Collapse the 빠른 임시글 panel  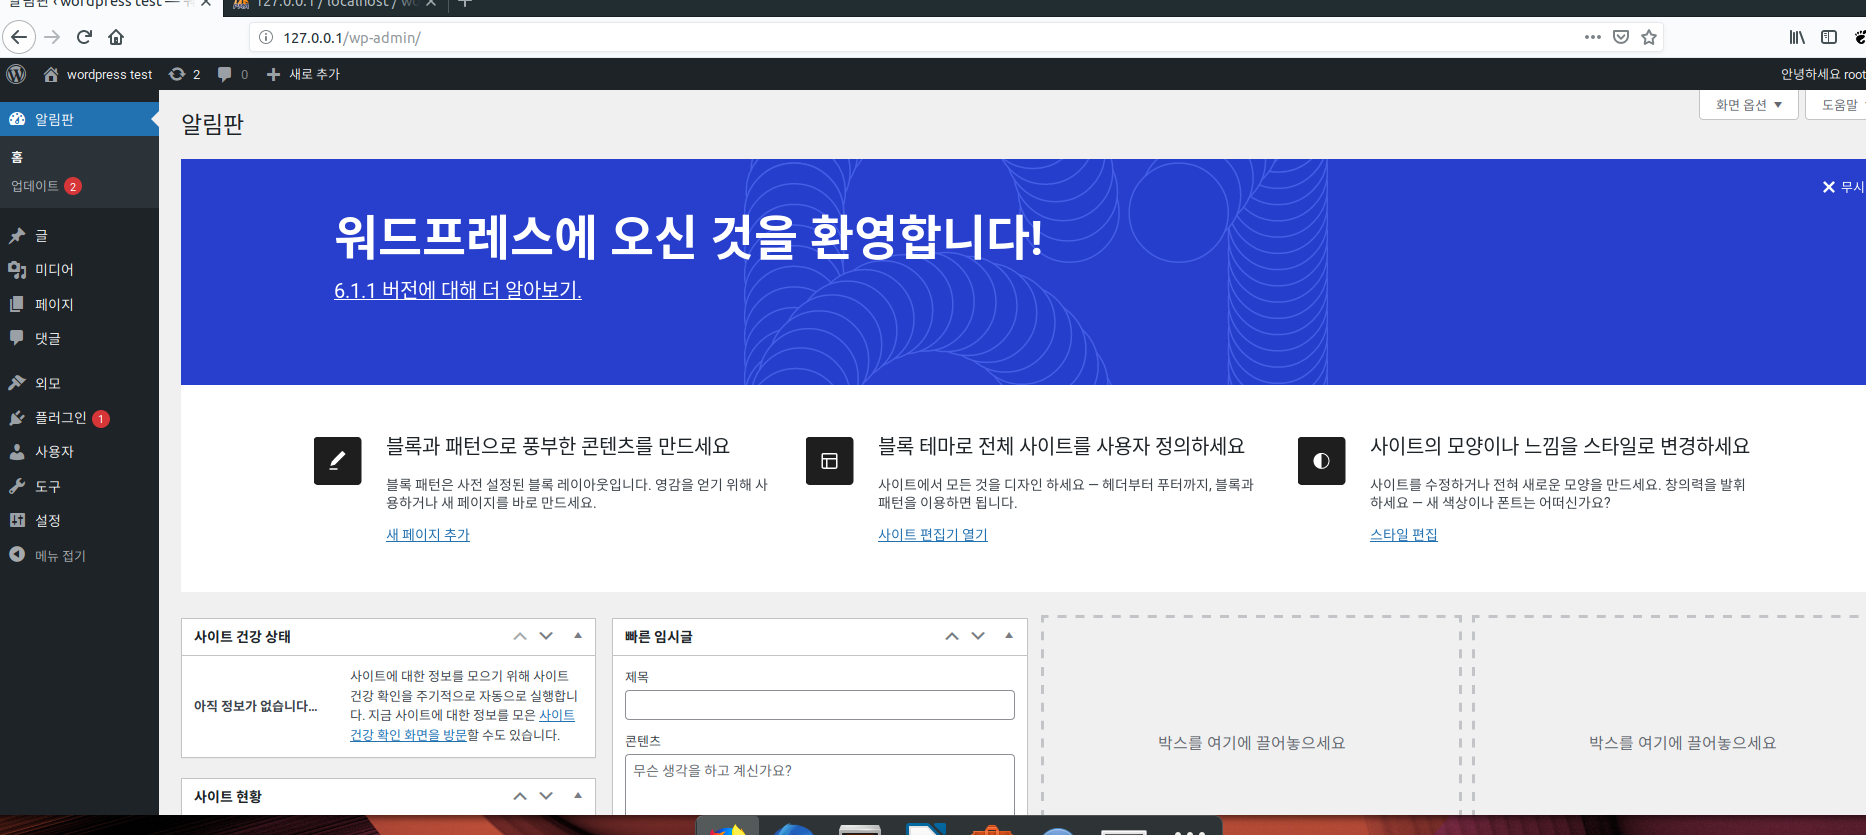pos(1009,636)
